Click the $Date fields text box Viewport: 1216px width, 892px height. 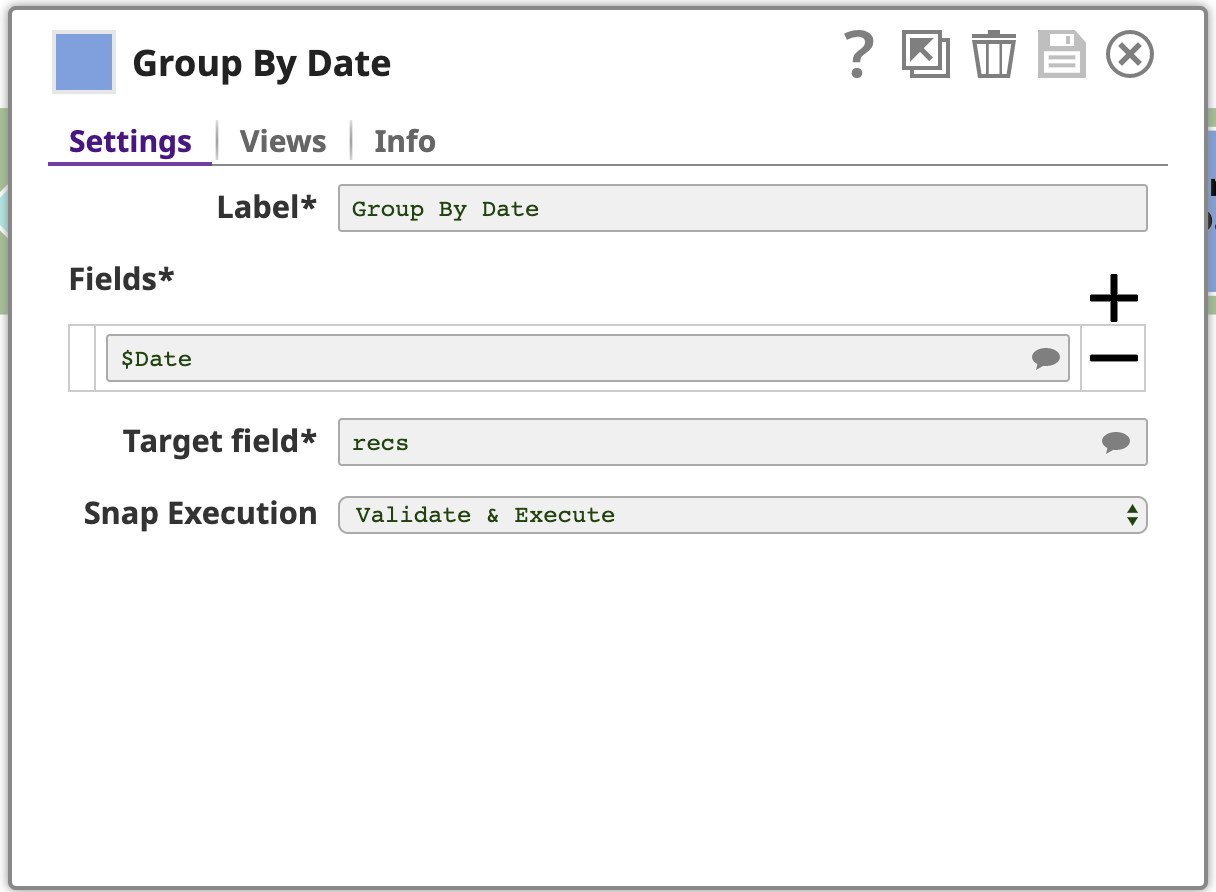pos(588,359)
